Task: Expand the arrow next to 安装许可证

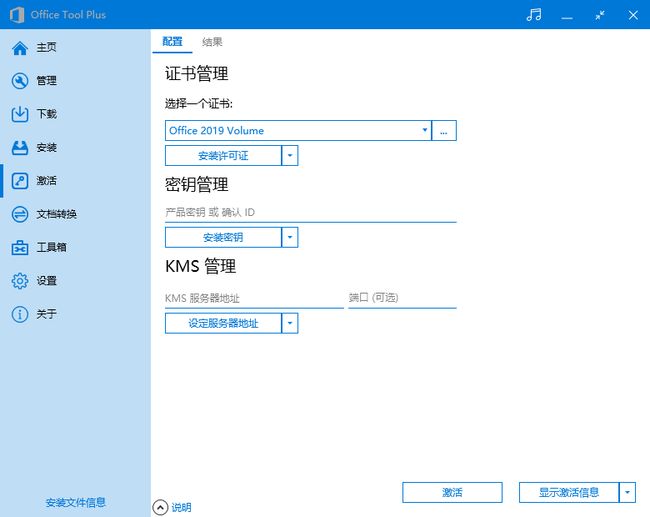Action: point(290,155)
